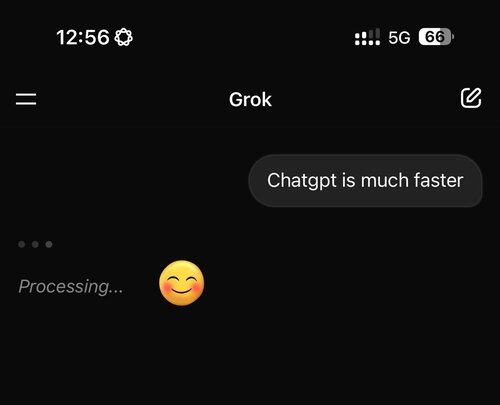Tap the battery icon showing 66
The height and width of the screenshot is (405, 500).
pos(436,37)
